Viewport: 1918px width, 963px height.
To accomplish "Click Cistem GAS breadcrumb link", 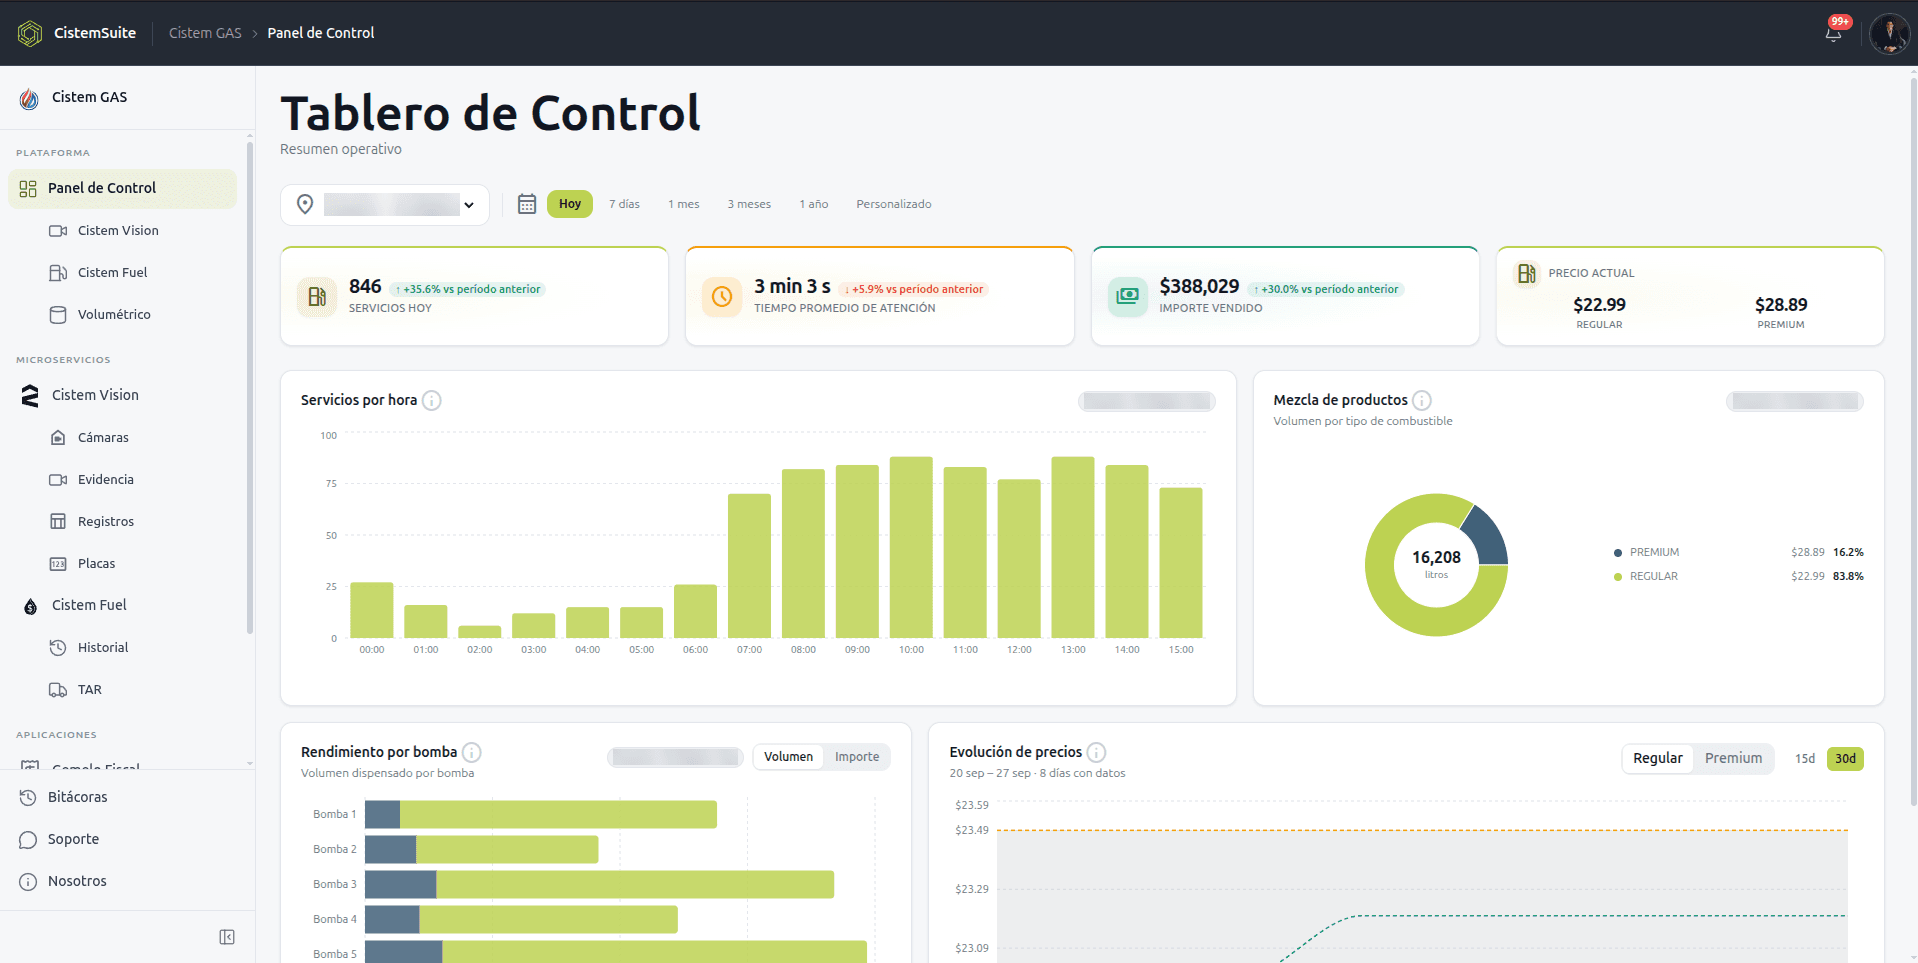I will pyautogui.click(x=205, y=33).
